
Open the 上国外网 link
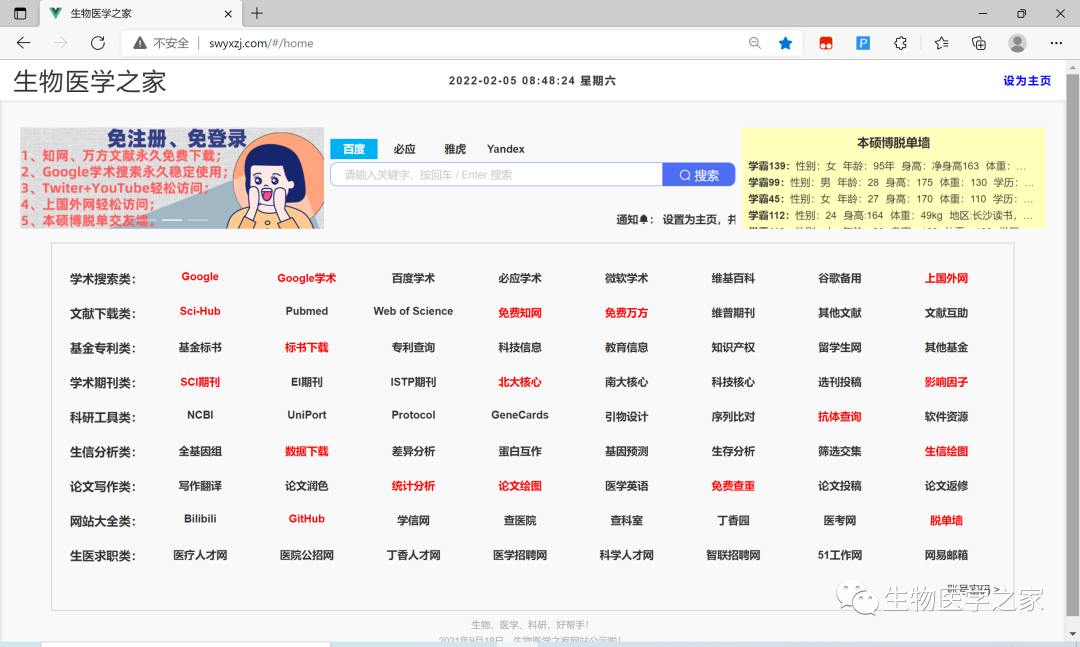coord(946,278)
